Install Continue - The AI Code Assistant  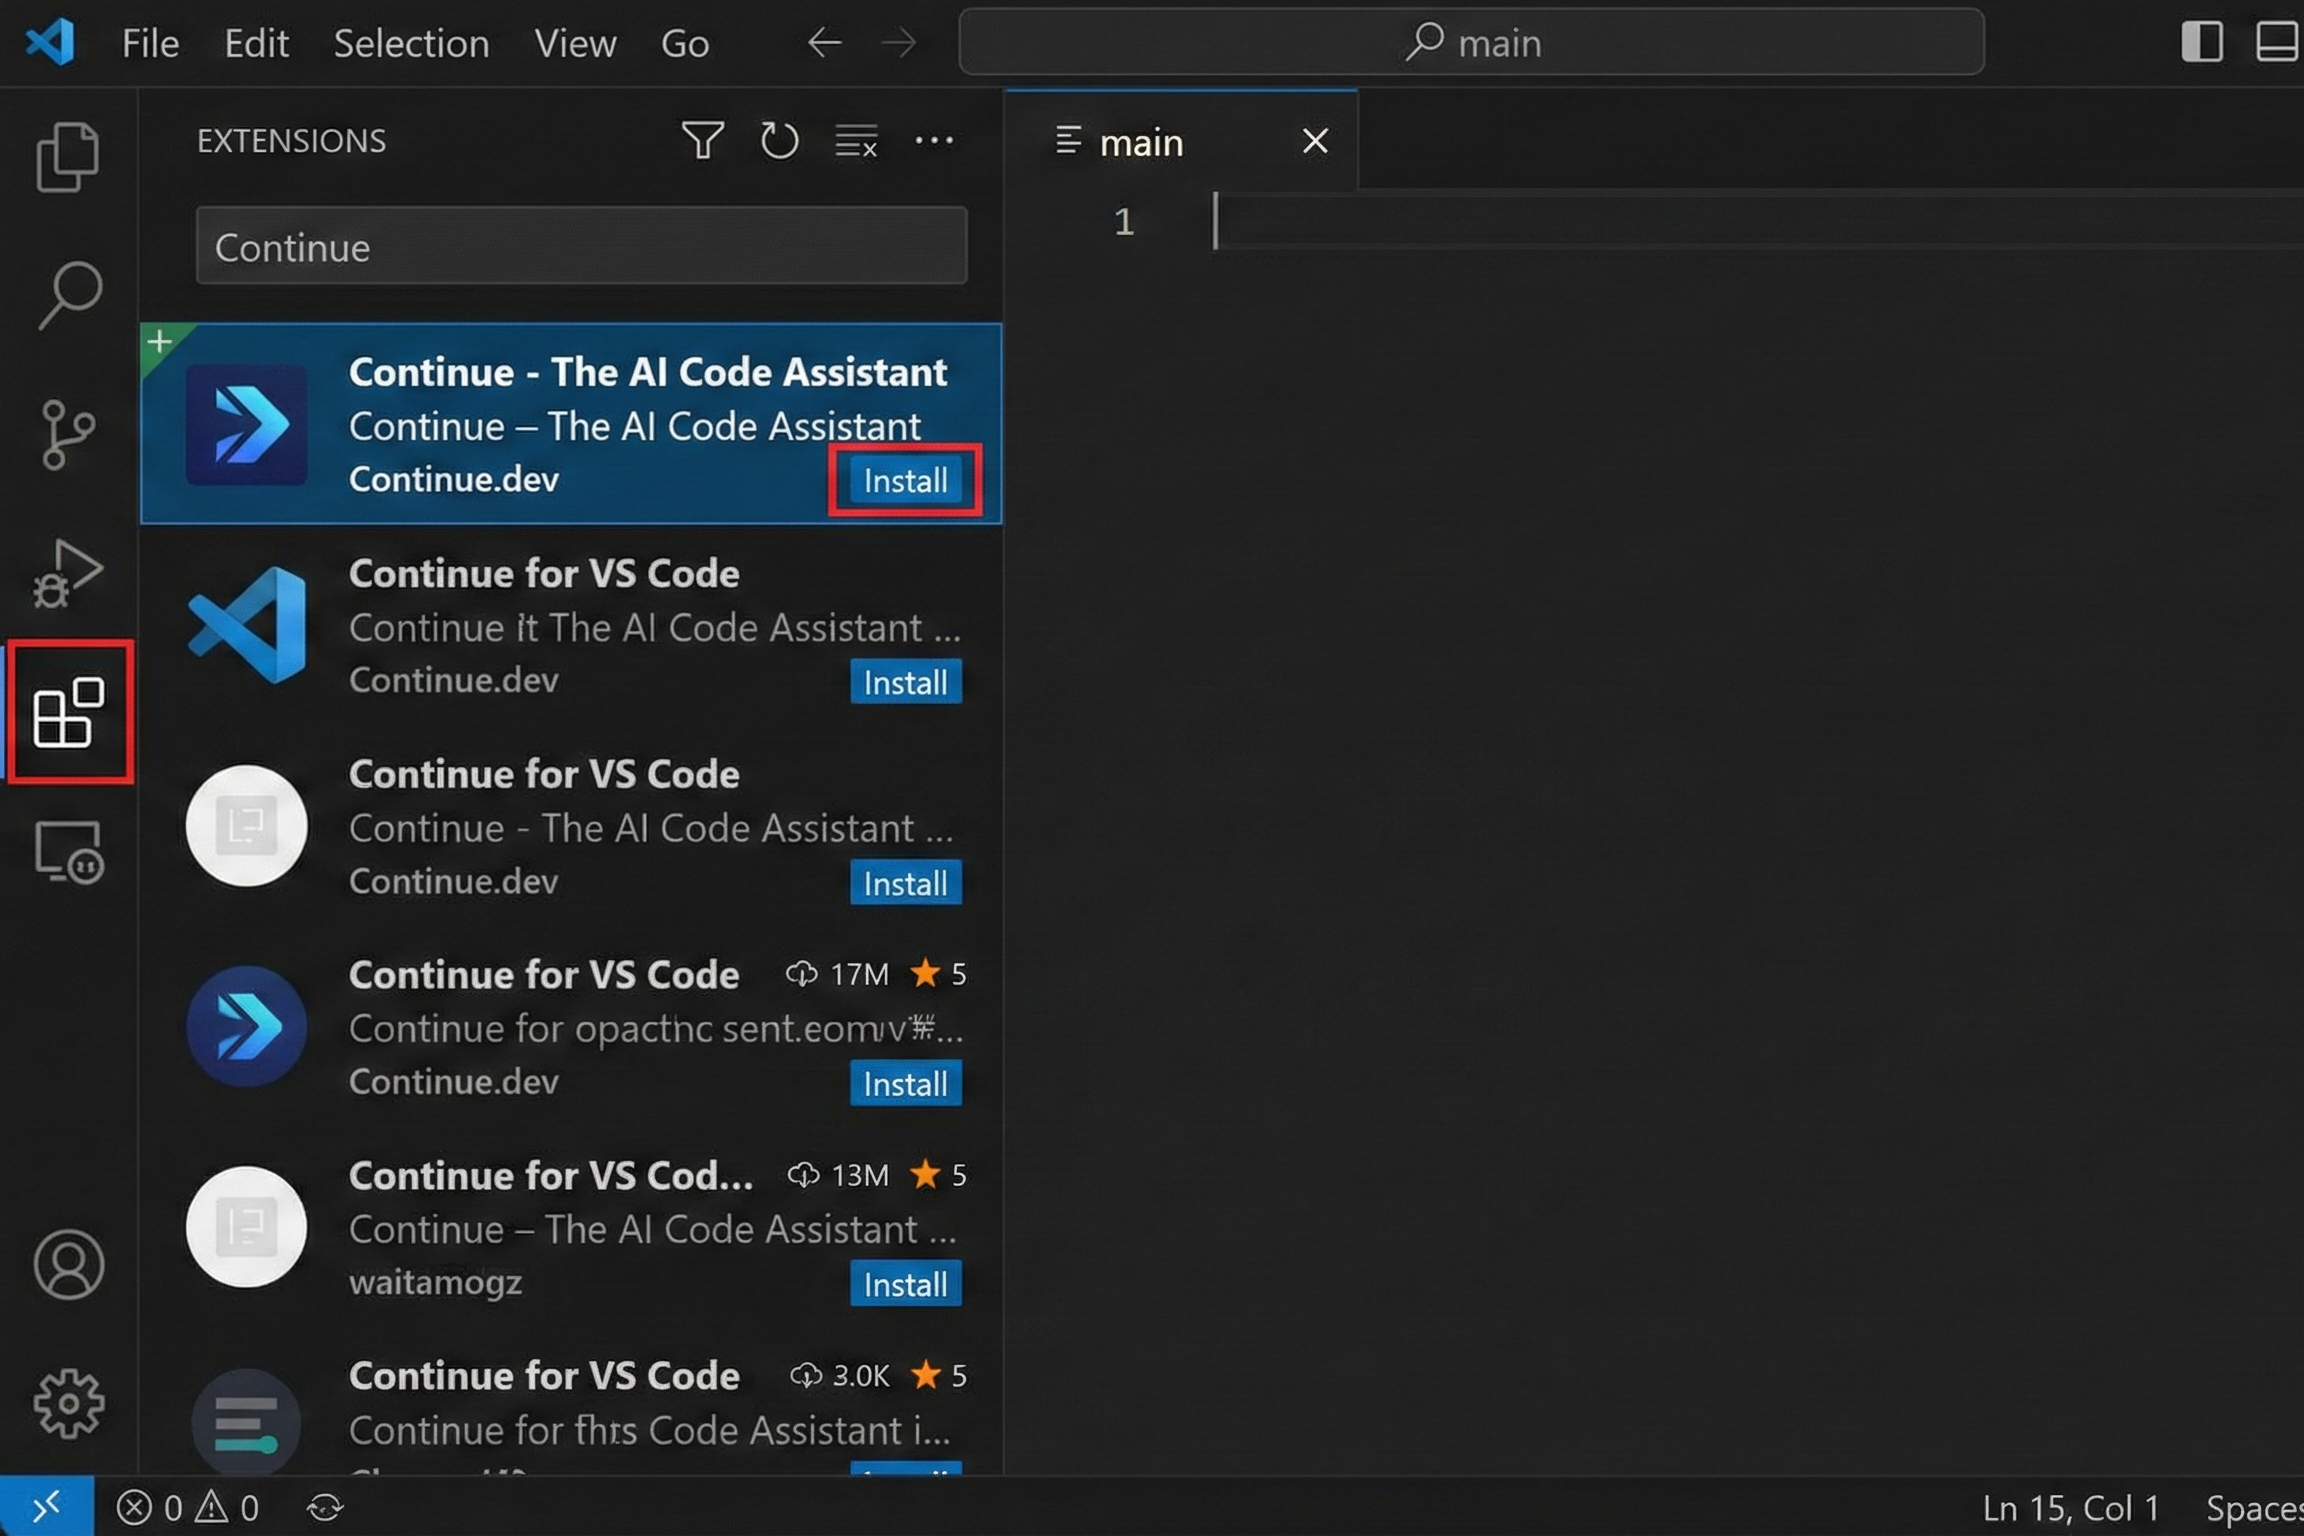click(905, 481)
